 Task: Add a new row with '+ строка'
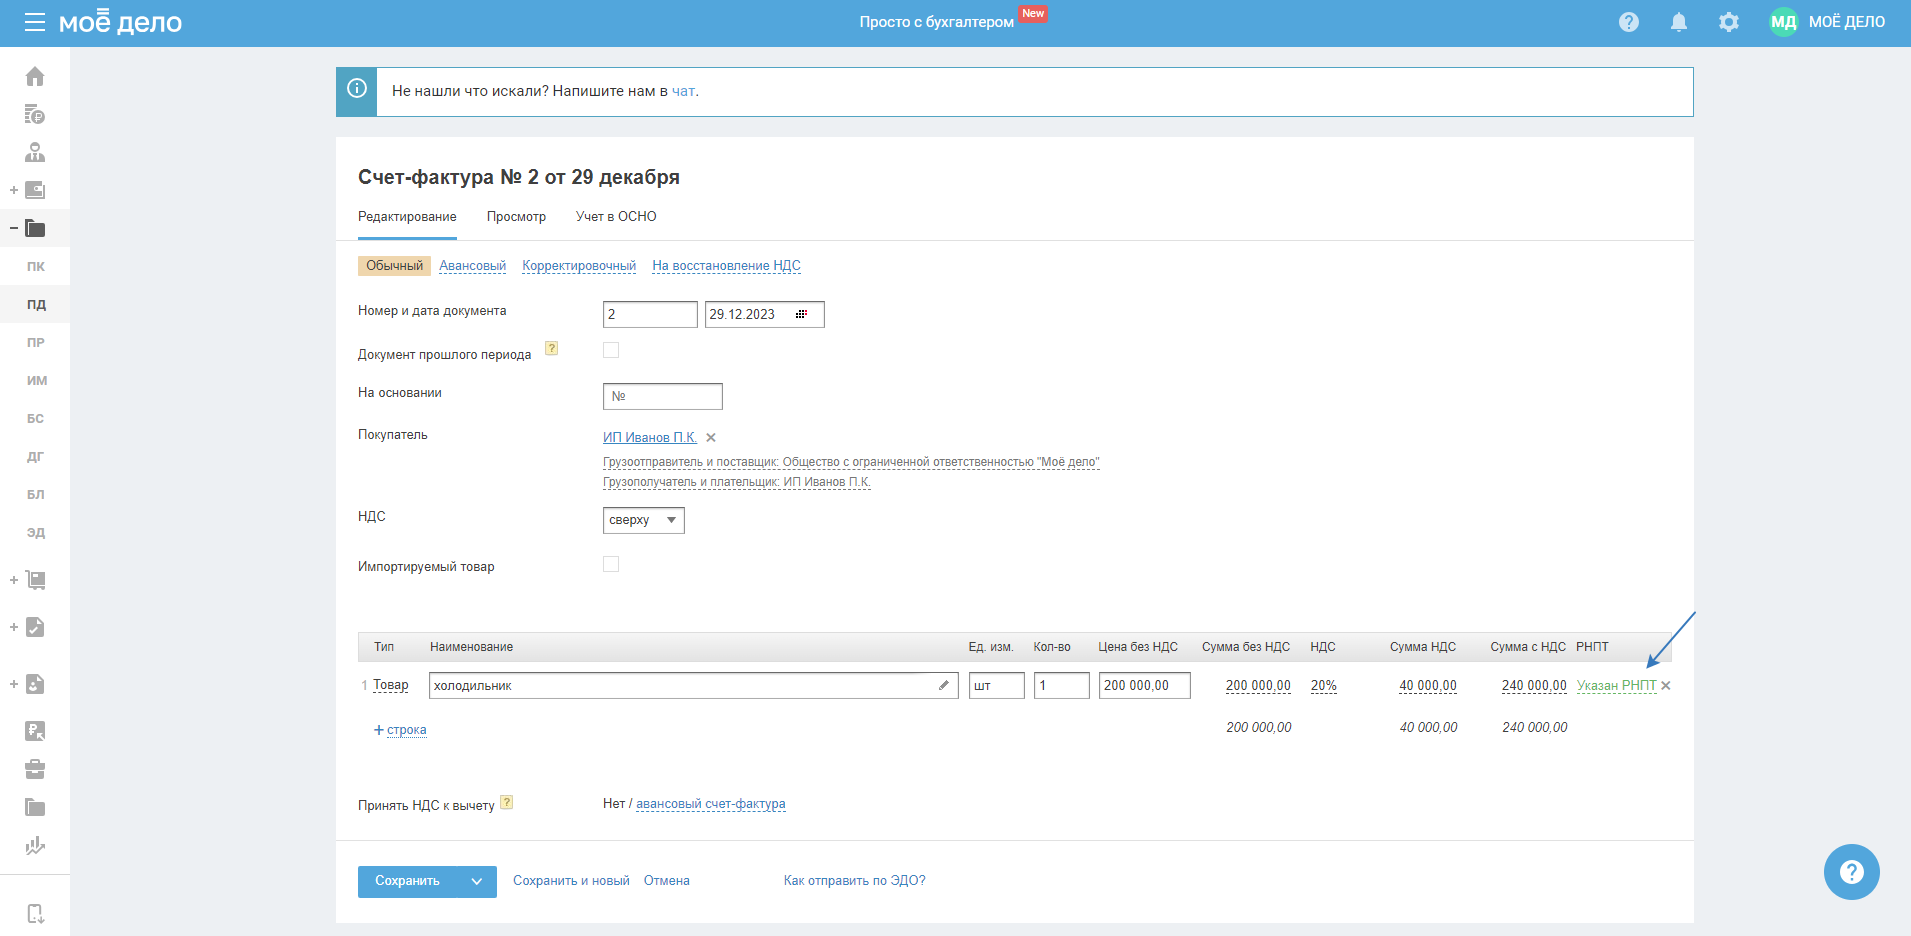[401, 730]
